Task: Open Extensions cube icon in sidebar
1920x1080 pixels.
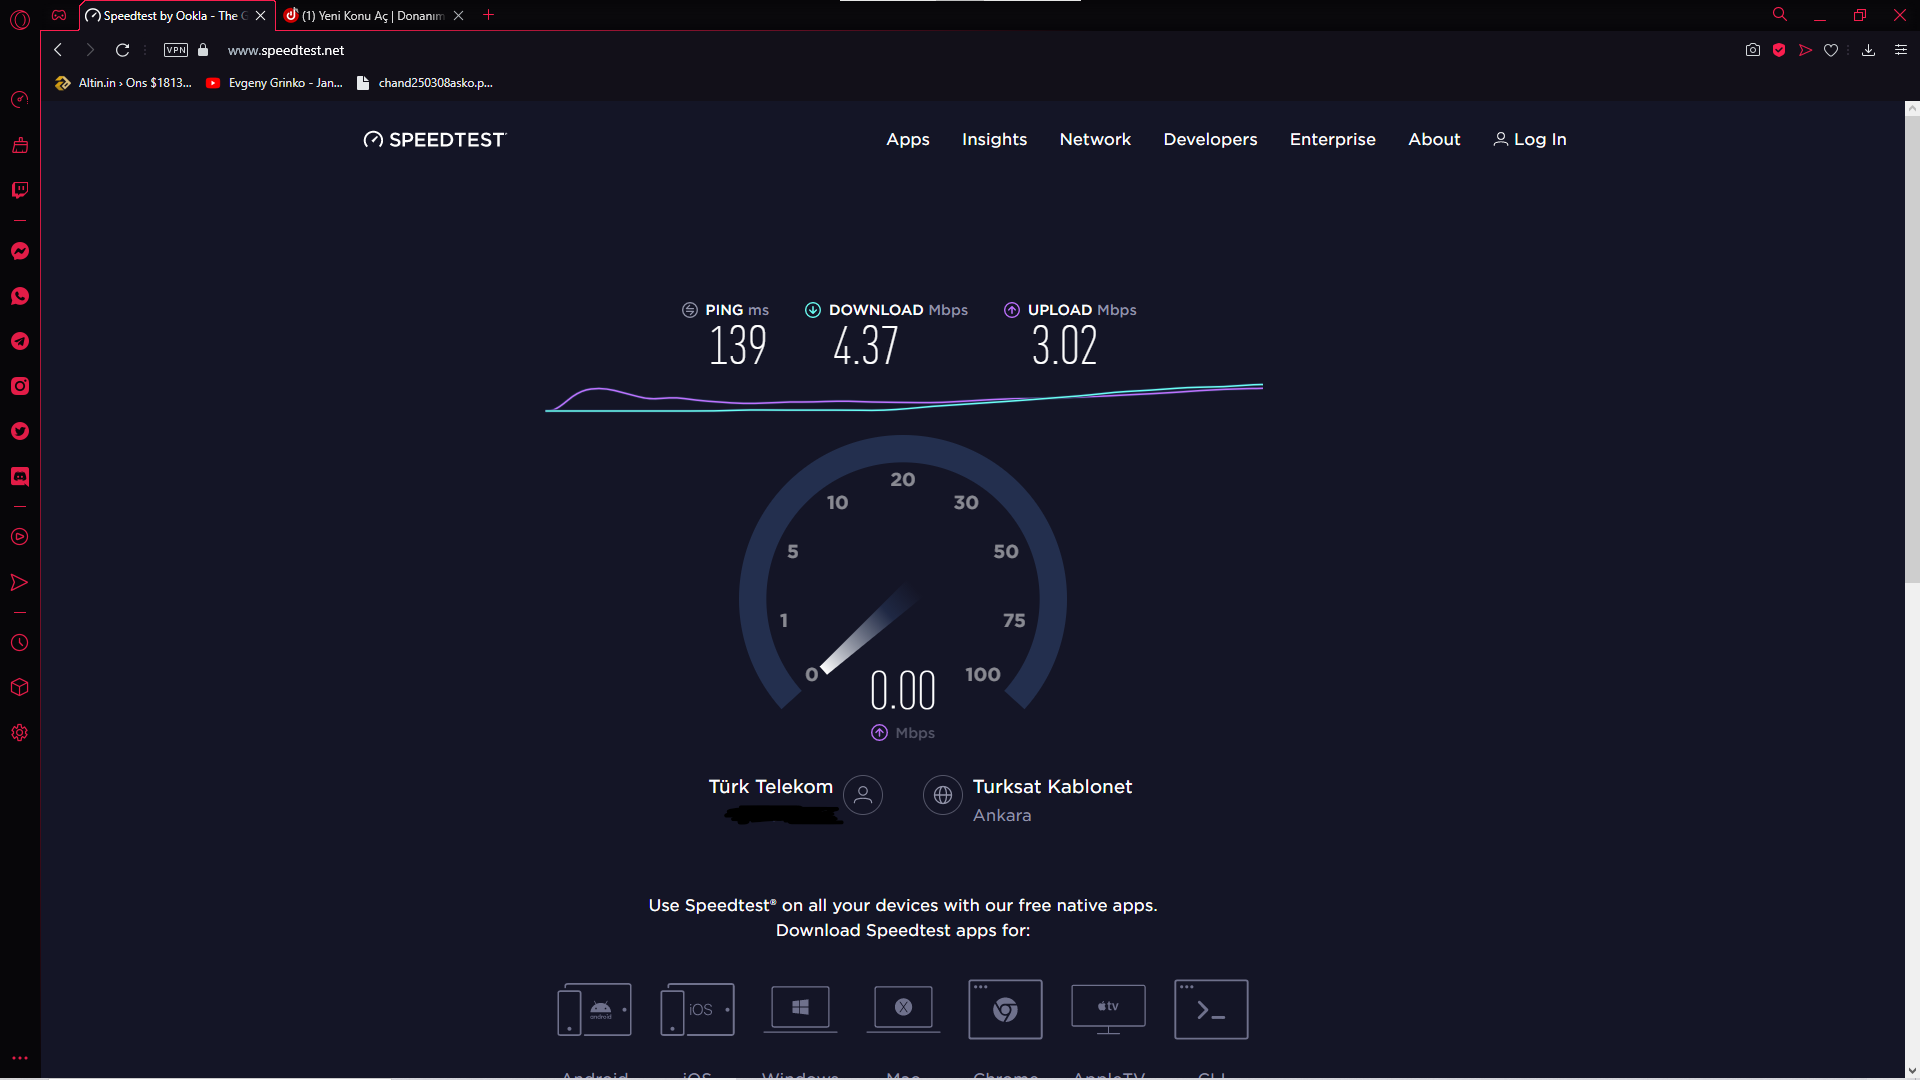Action: (20, 687)
